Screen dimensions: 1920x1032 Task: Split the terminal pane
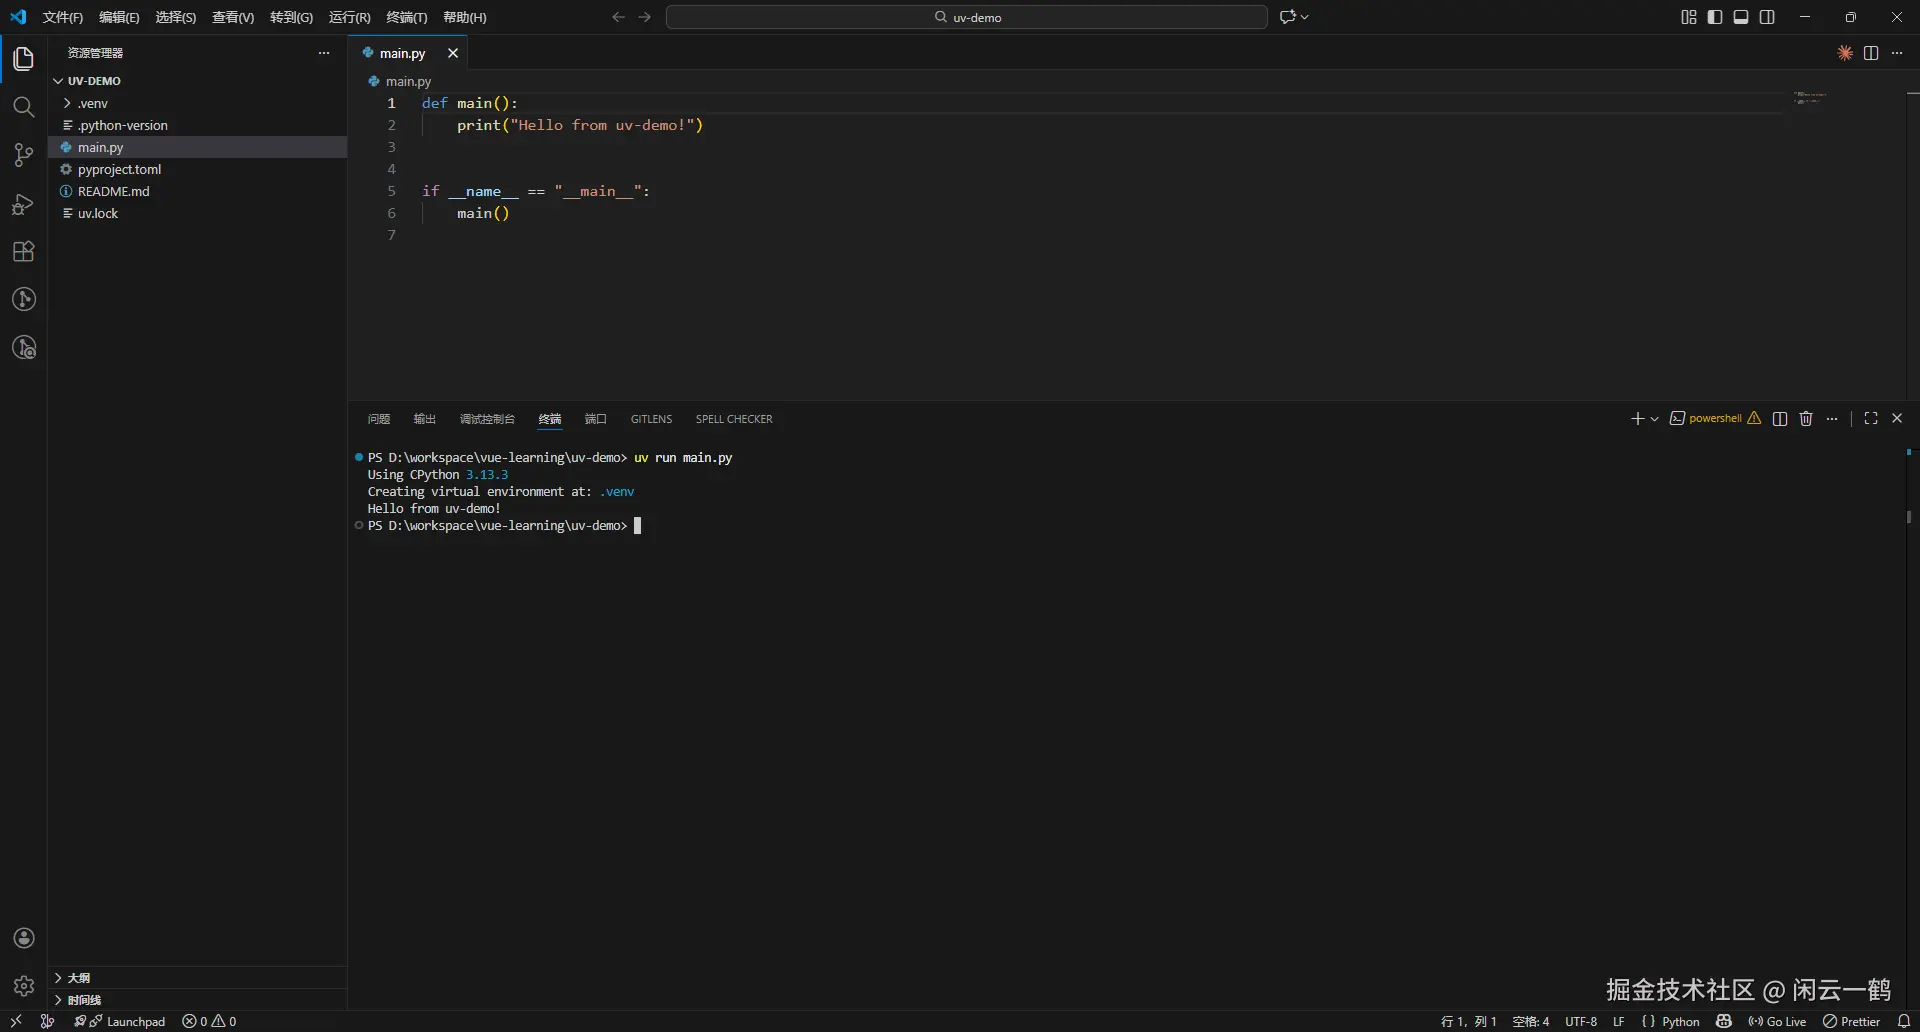(1780, 419)
